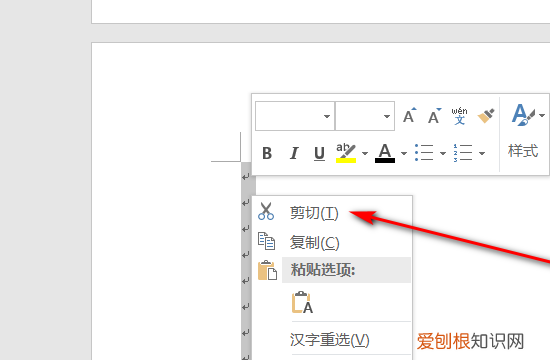The width and height of the screenshot is (550, 360).
Task: Open the font name combo box arrow
Action: tap(327, 116)
